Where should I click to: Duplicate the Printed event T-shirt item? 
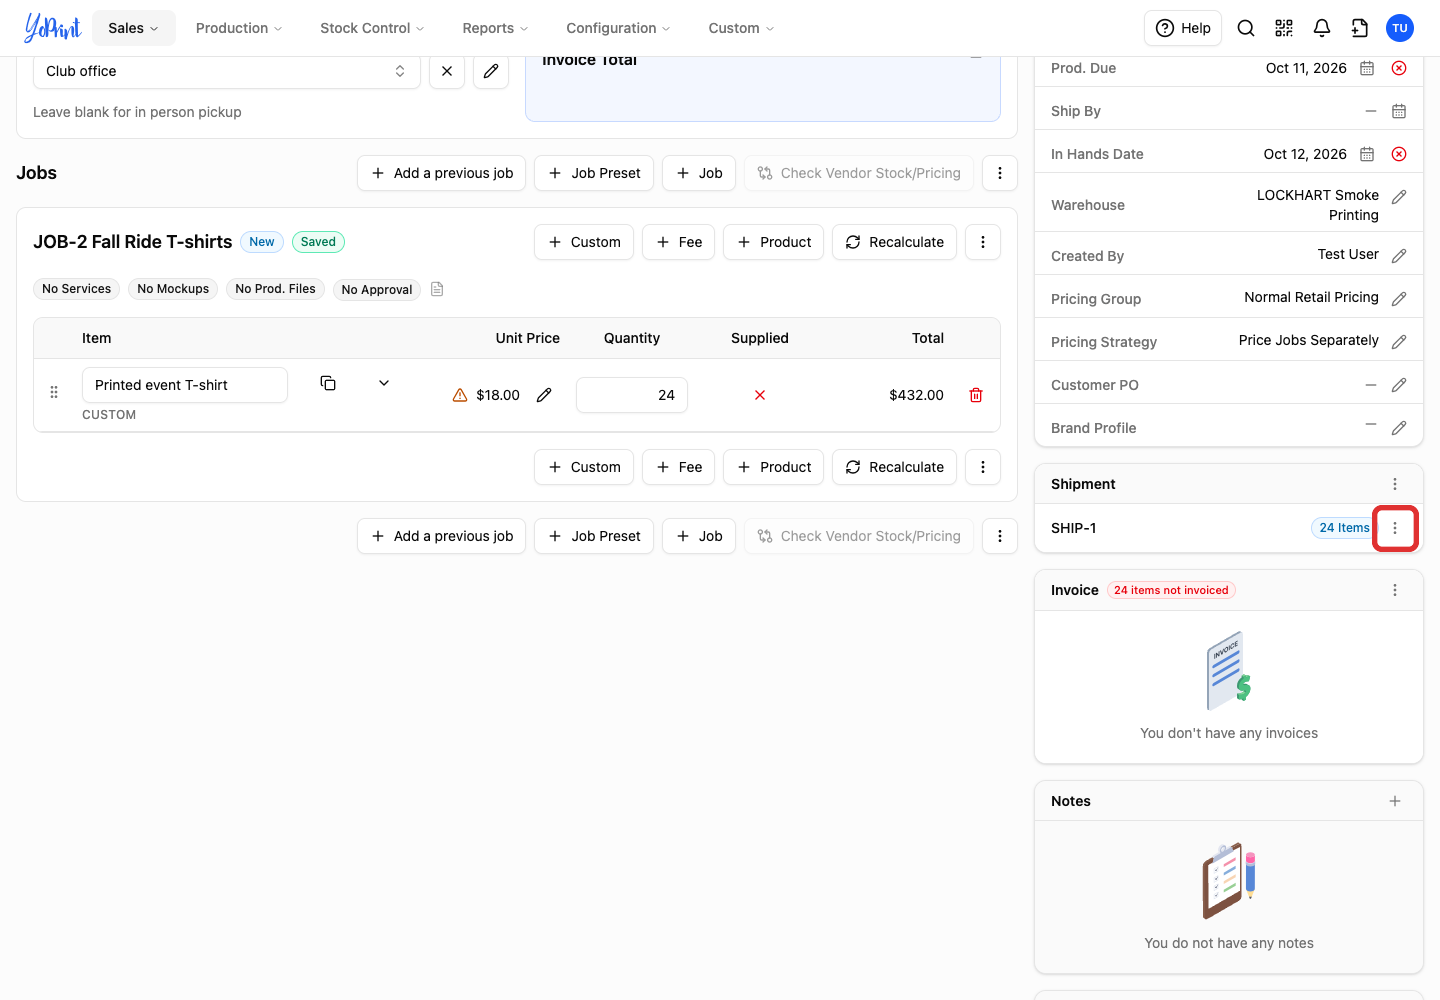click(328, 383)
